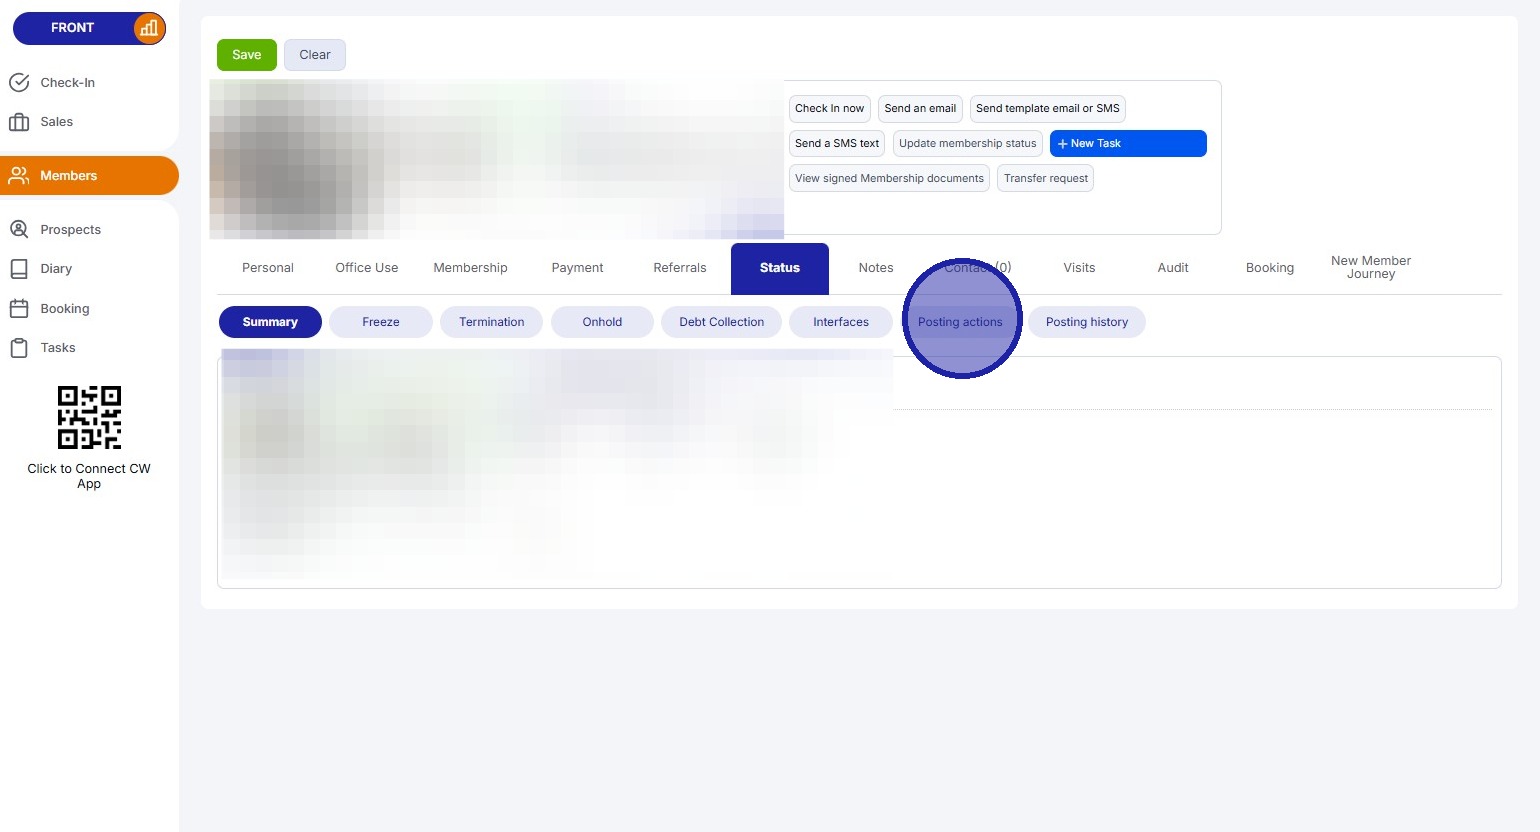Select the Summary sub-tab
This screenshot has height=832, width=1540.
(x=270, y=322)
